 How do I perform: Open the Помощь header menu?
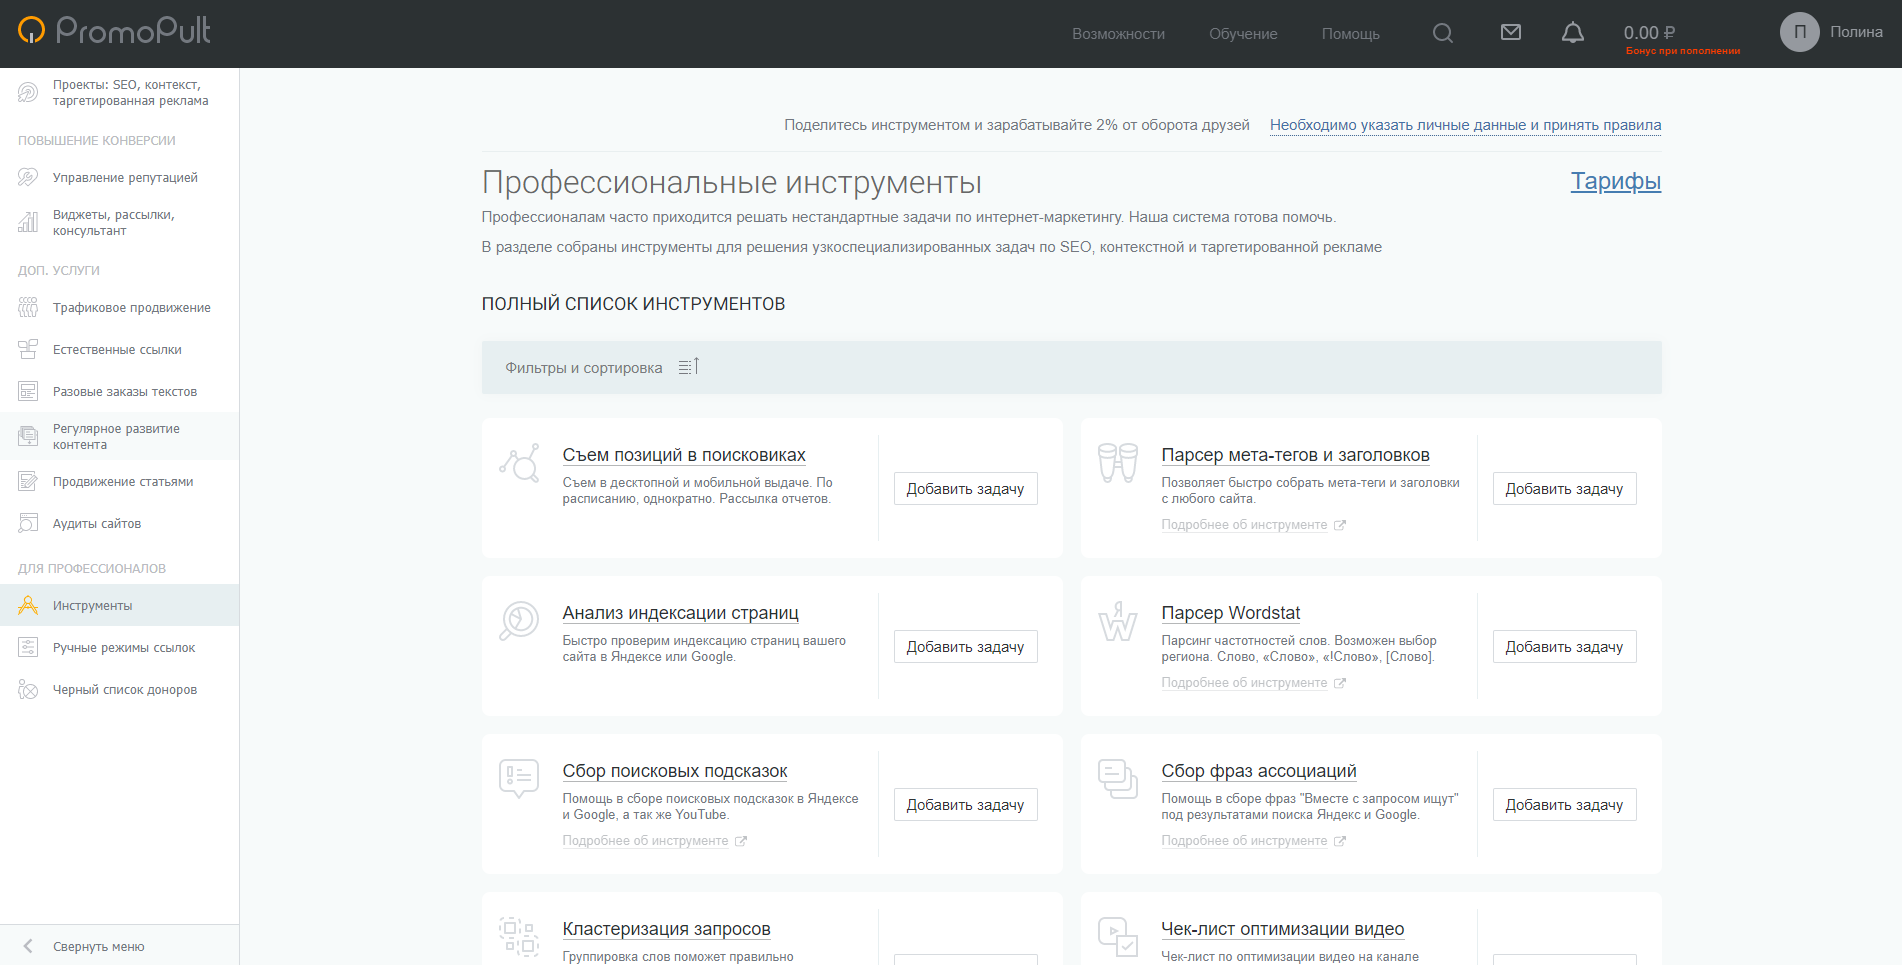pyautogui.click(x=1350, y=34)
